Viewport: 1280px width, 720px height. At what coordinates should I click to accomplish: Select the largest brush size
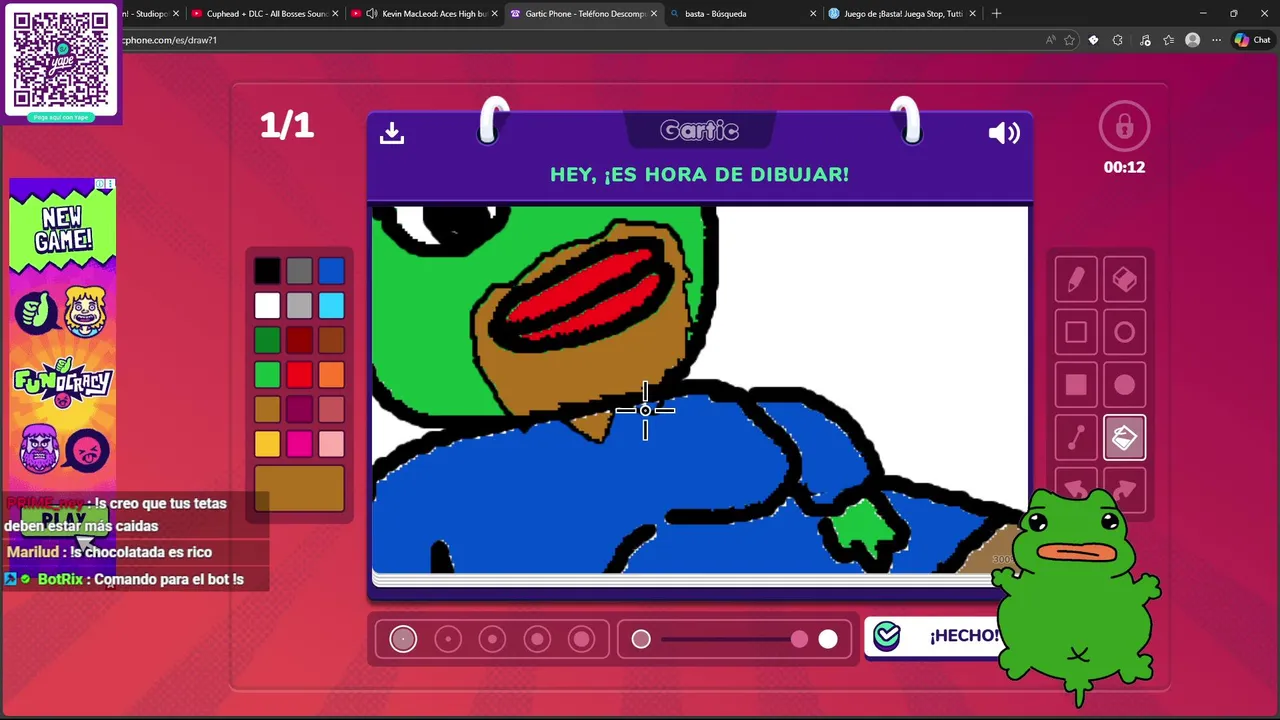pyautogui.click(x=581, y=639)
